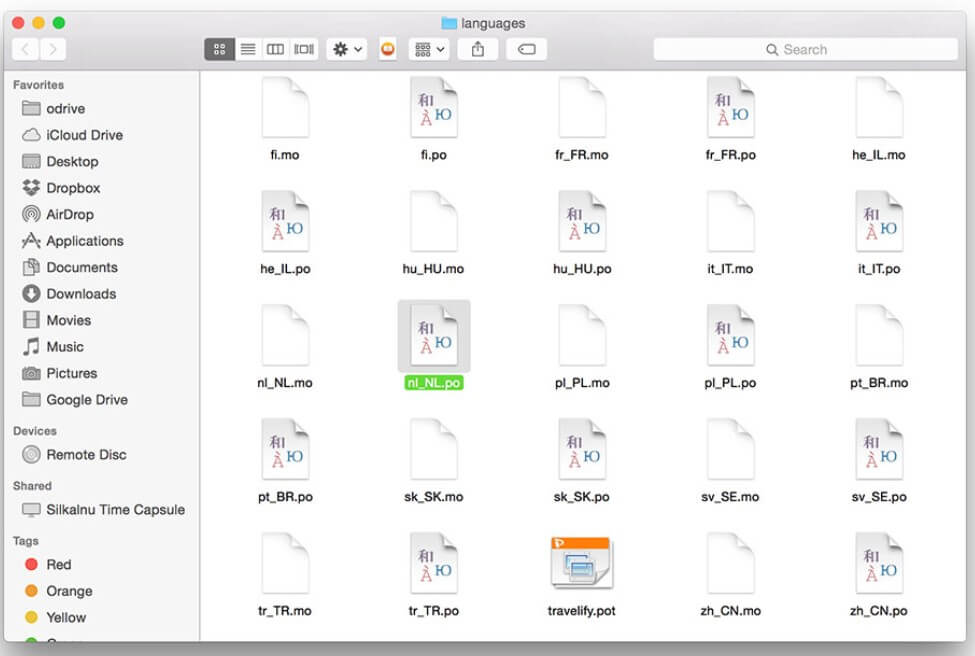Screen dimensions: 975x656
Task: Click the orange app icon in toolbar
Action: [387, 49]
